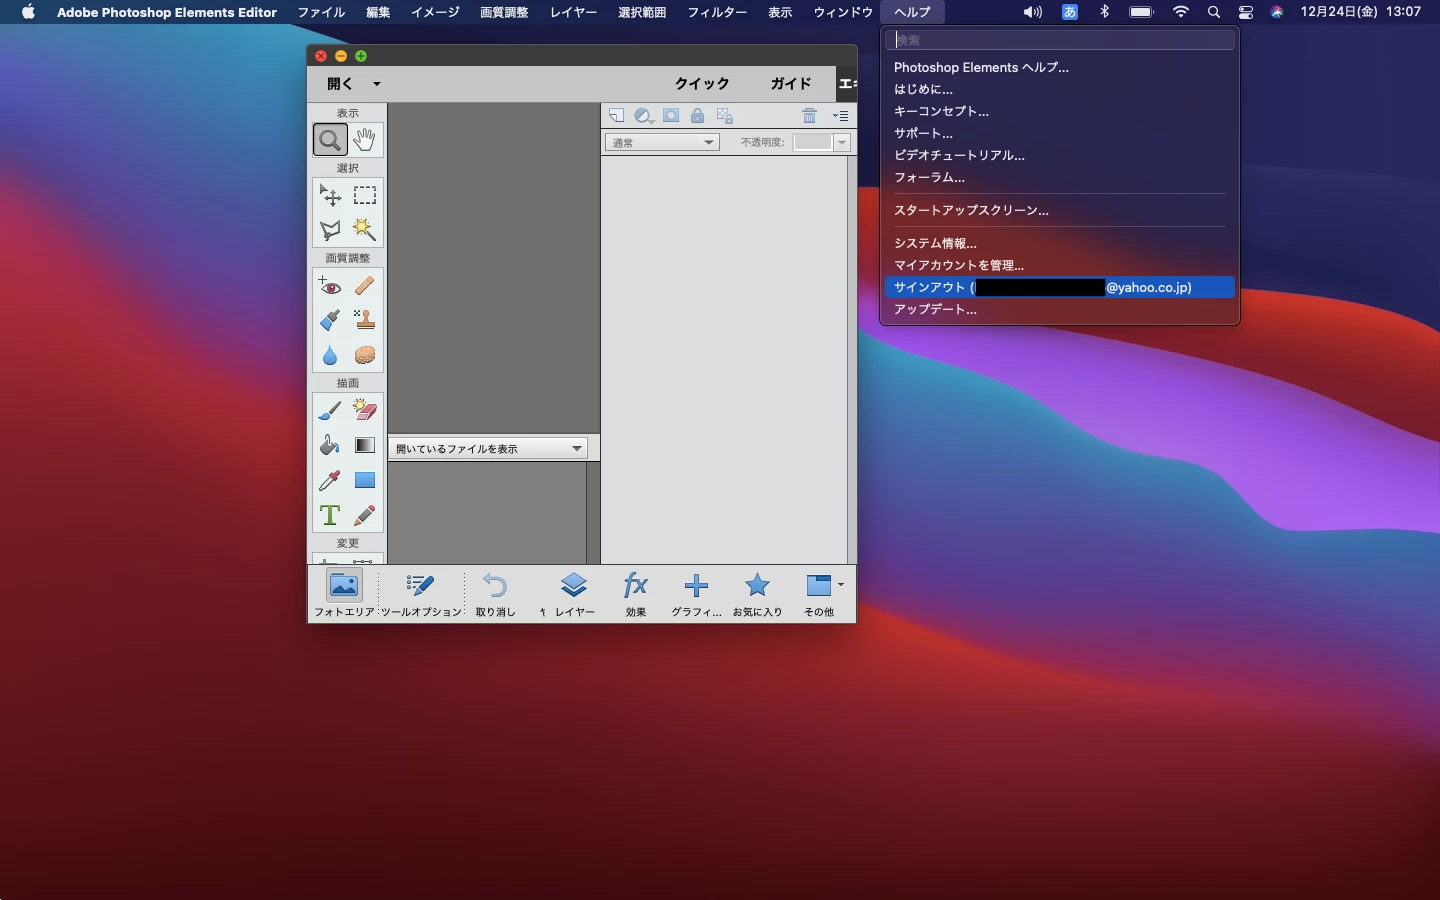Select the Eraser tool

coord(365,411)
